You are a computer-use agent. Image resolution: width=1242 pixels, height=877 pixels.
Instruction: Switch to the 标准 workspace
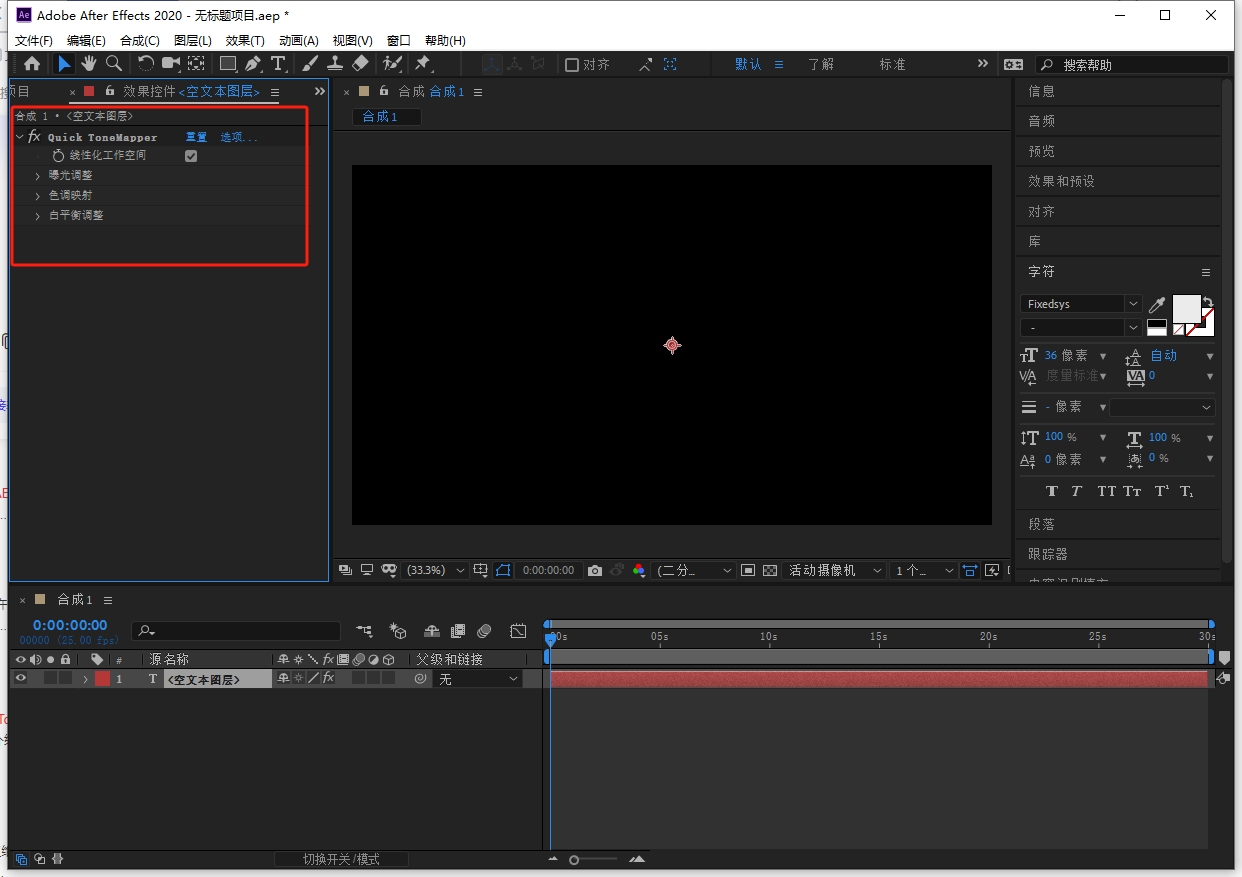coord(893,64)
